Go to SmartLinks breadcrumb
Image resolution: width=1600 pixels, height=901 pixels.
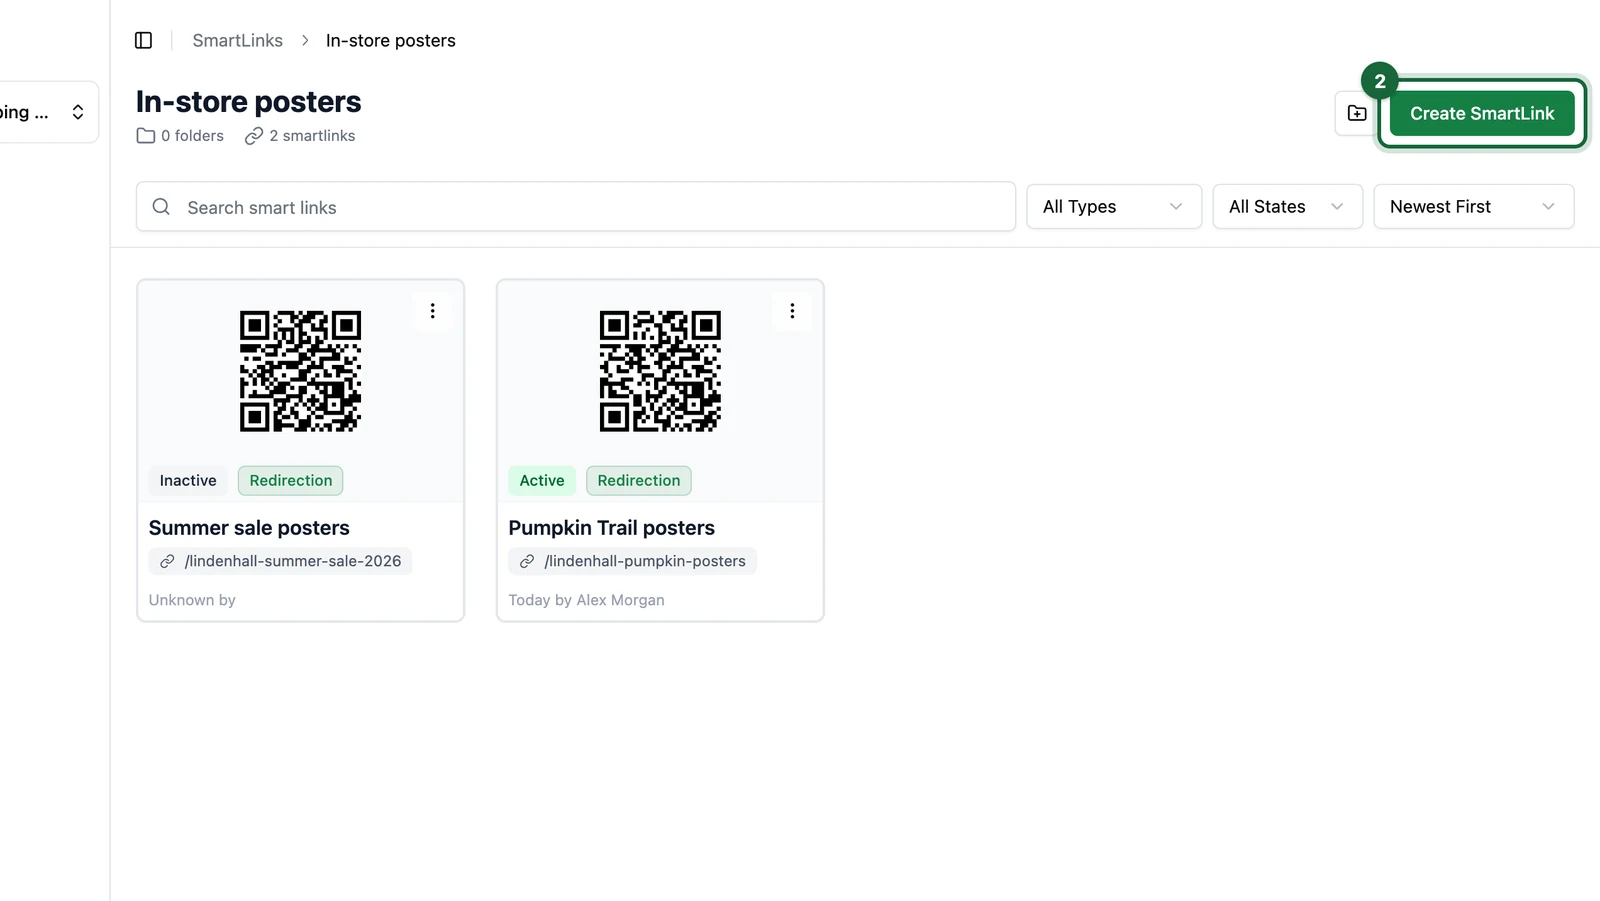coord(237,40)
